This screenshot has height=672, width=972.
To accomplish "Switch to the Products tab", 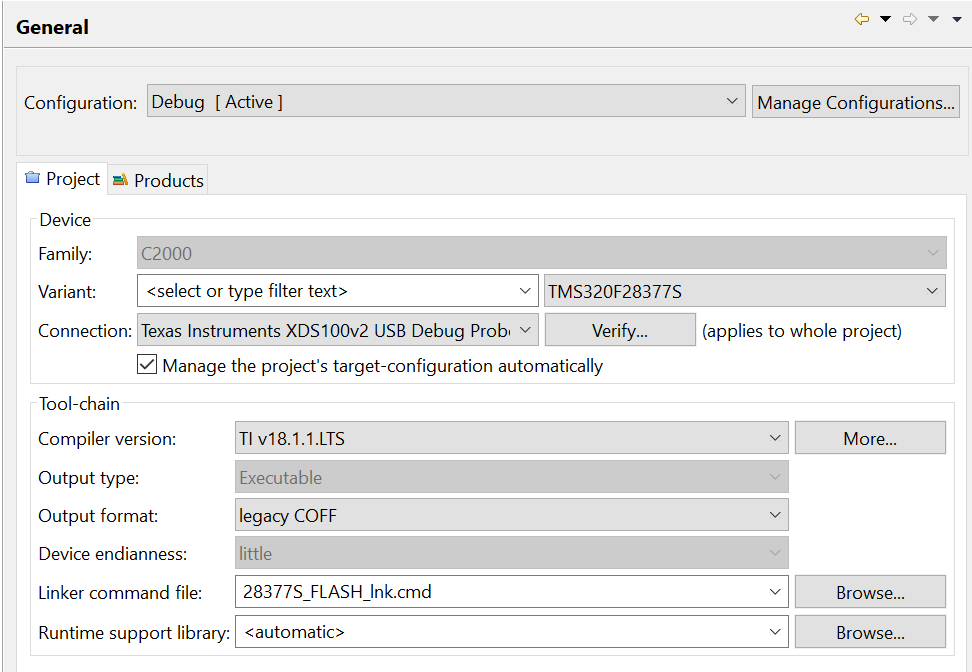I will [159, 180].
